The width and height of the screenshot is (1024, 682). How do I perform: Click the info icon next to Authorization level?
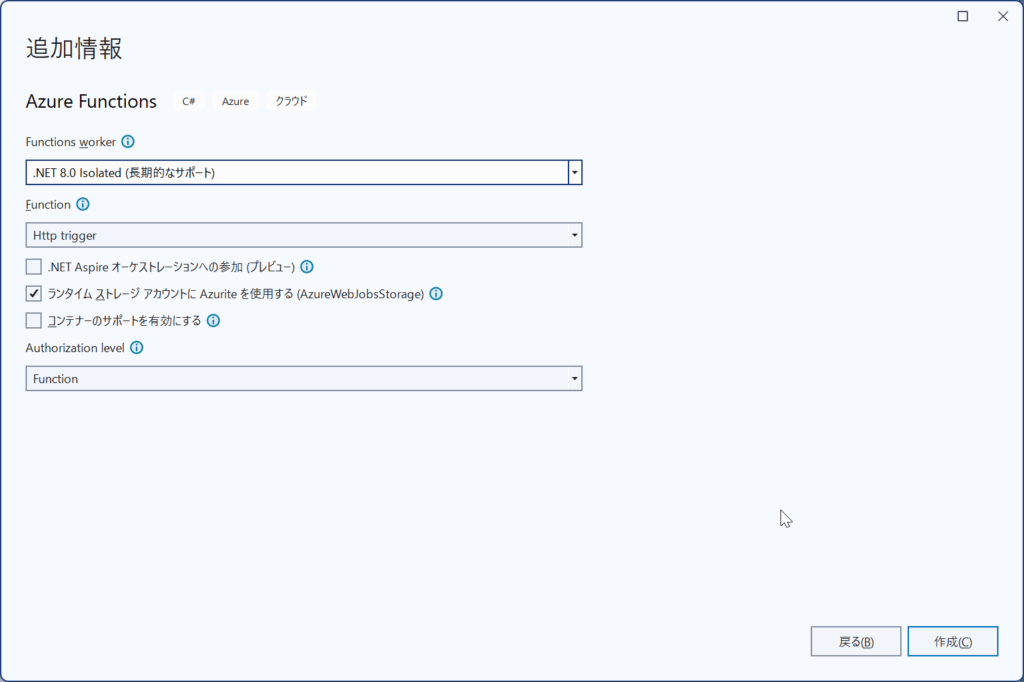click(x=136, y=348)
